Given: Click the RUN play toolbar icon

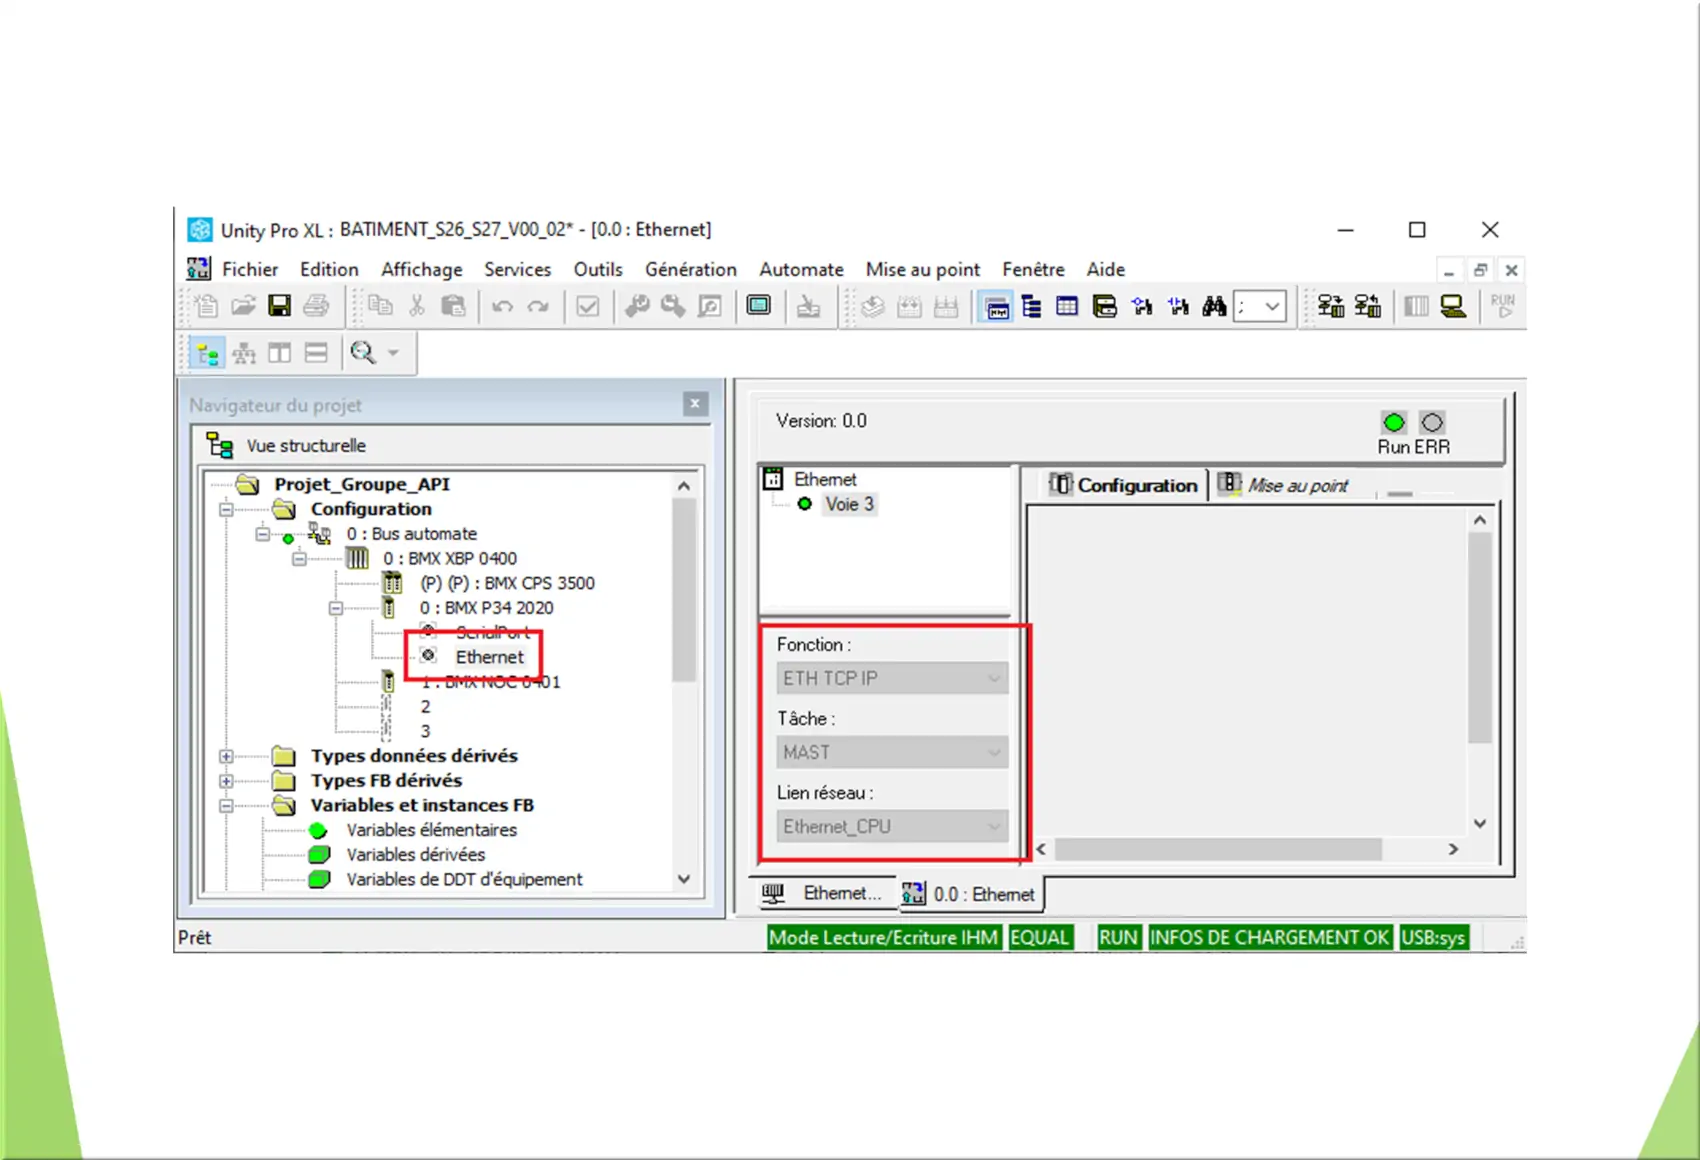Looking at the screenshot, I should tap(1502, 306).
